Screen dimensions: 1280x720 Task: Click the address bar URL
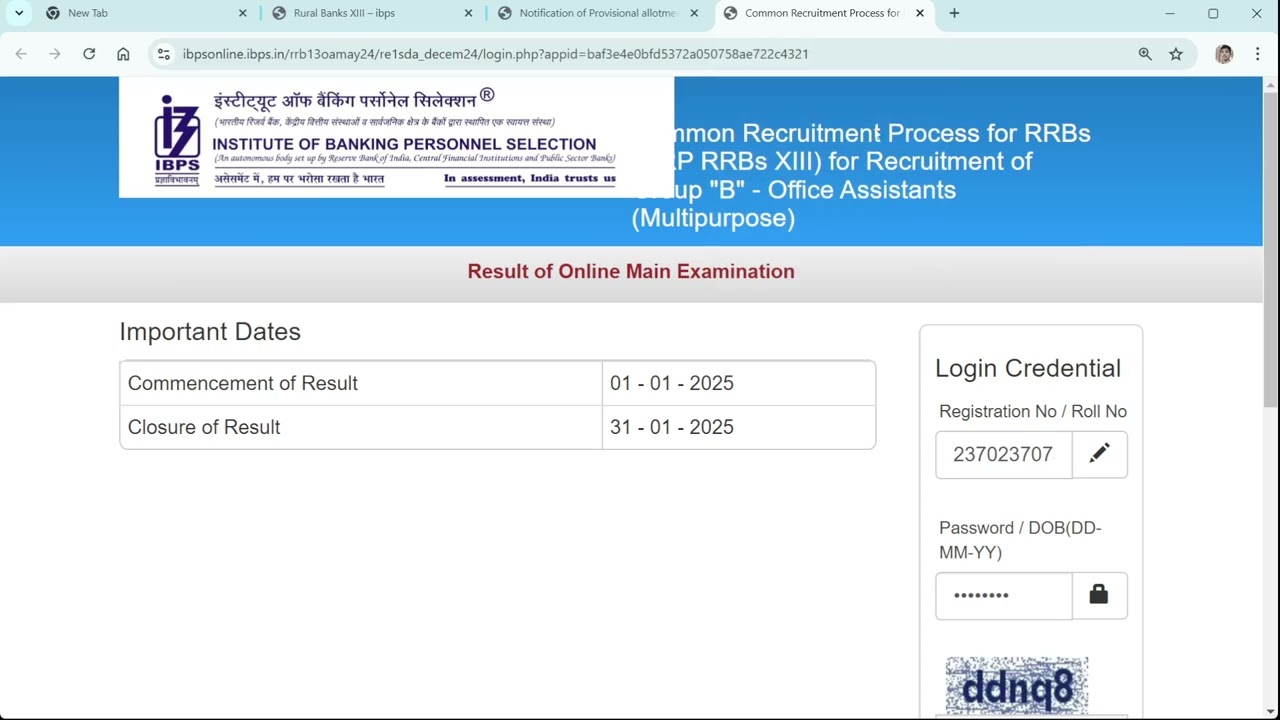(495, 54)
